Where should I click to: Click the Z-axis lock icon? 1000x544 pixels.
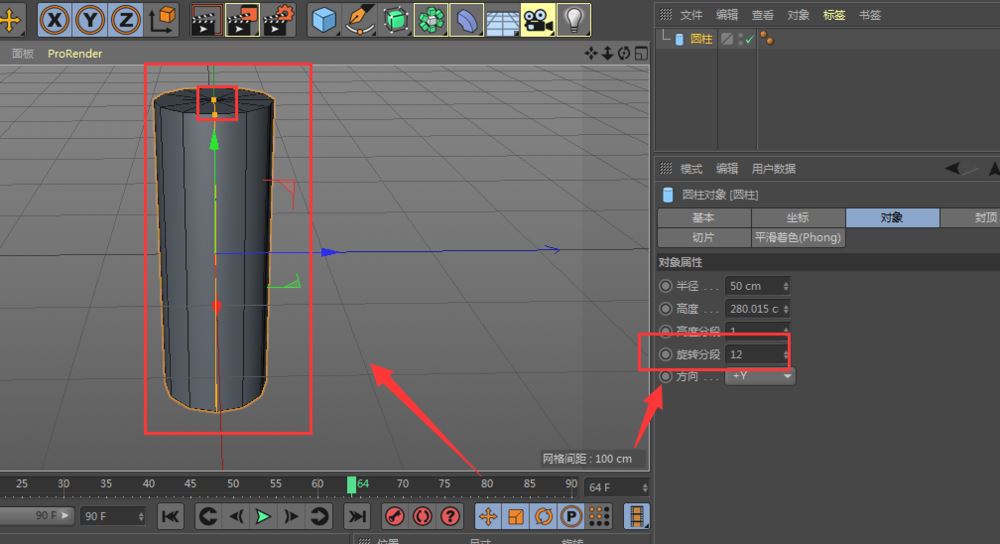125,18
